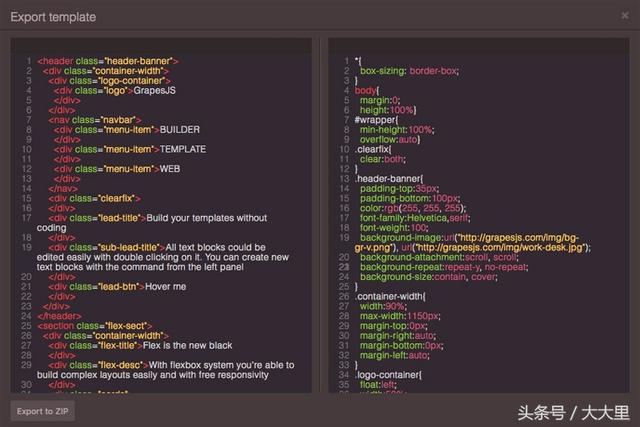This screenshot has width=640, height=427.
Task: Click the box-sizing: border-box CSS line
Action: (409, 71)
